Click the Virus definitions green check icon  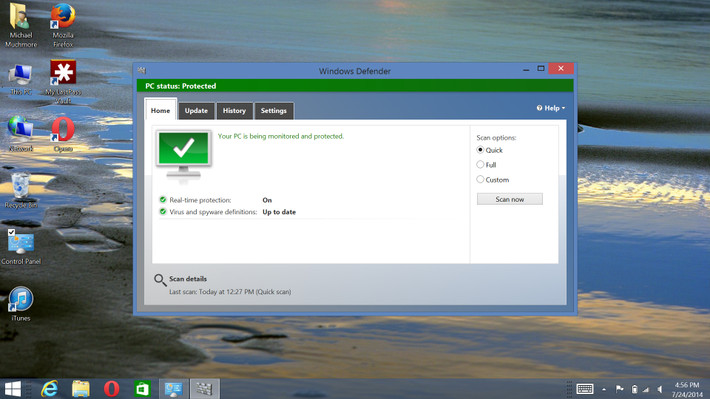(163, 212)
